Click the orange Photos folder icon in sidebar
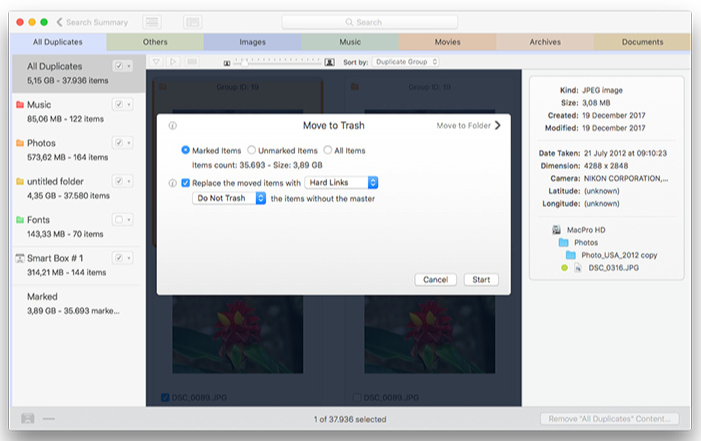The width and height of the screenshot is (701, 441). [x=20, y=143]
